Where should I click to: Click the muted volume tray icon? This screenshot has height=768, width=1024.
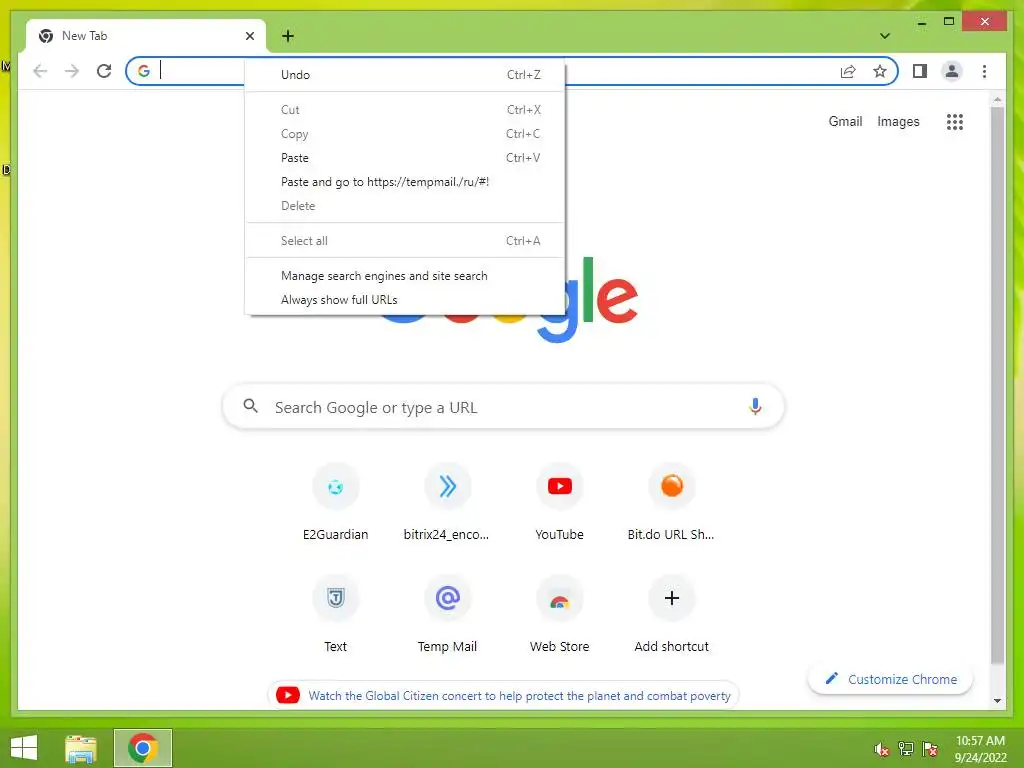point(882,749)
